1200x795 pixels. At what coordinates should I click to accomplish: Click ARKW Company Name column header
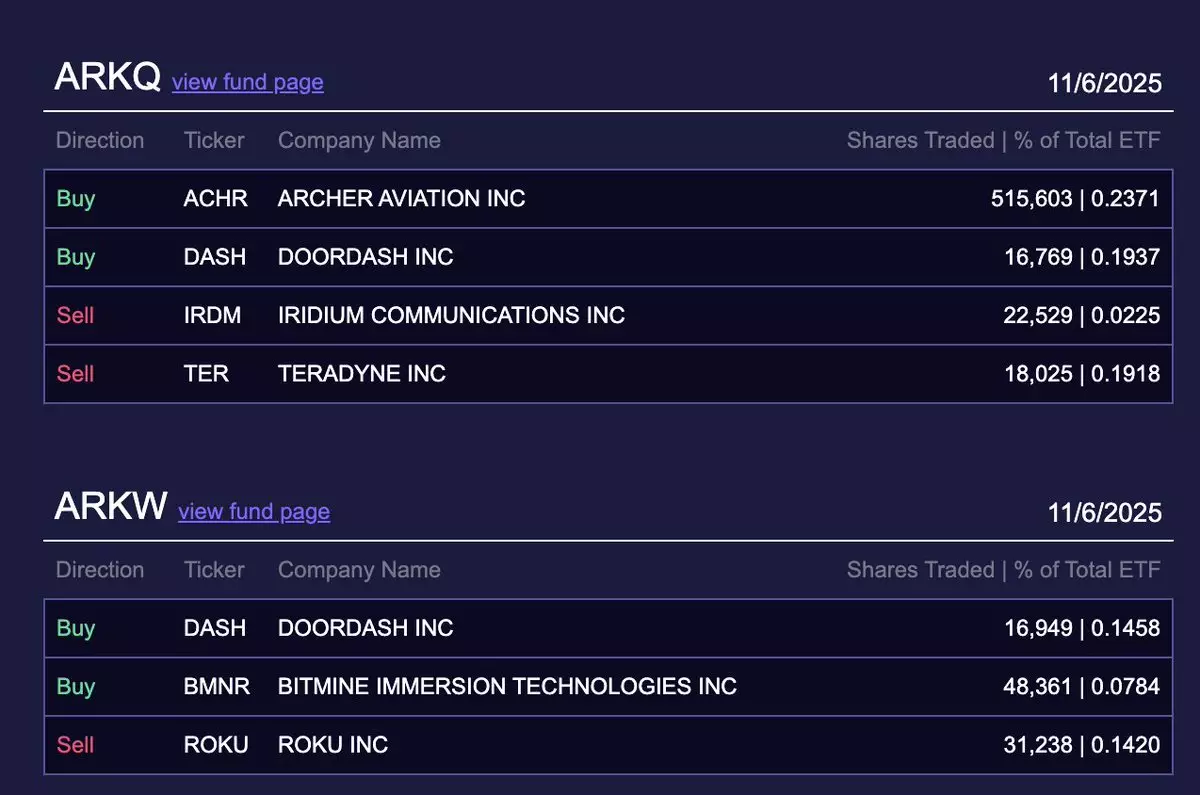(359, 570)
